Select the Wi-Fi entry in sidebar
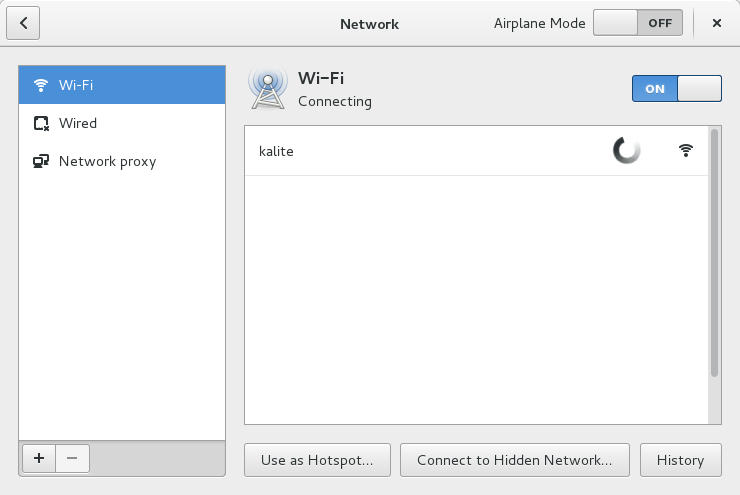 tap(122, 85)
